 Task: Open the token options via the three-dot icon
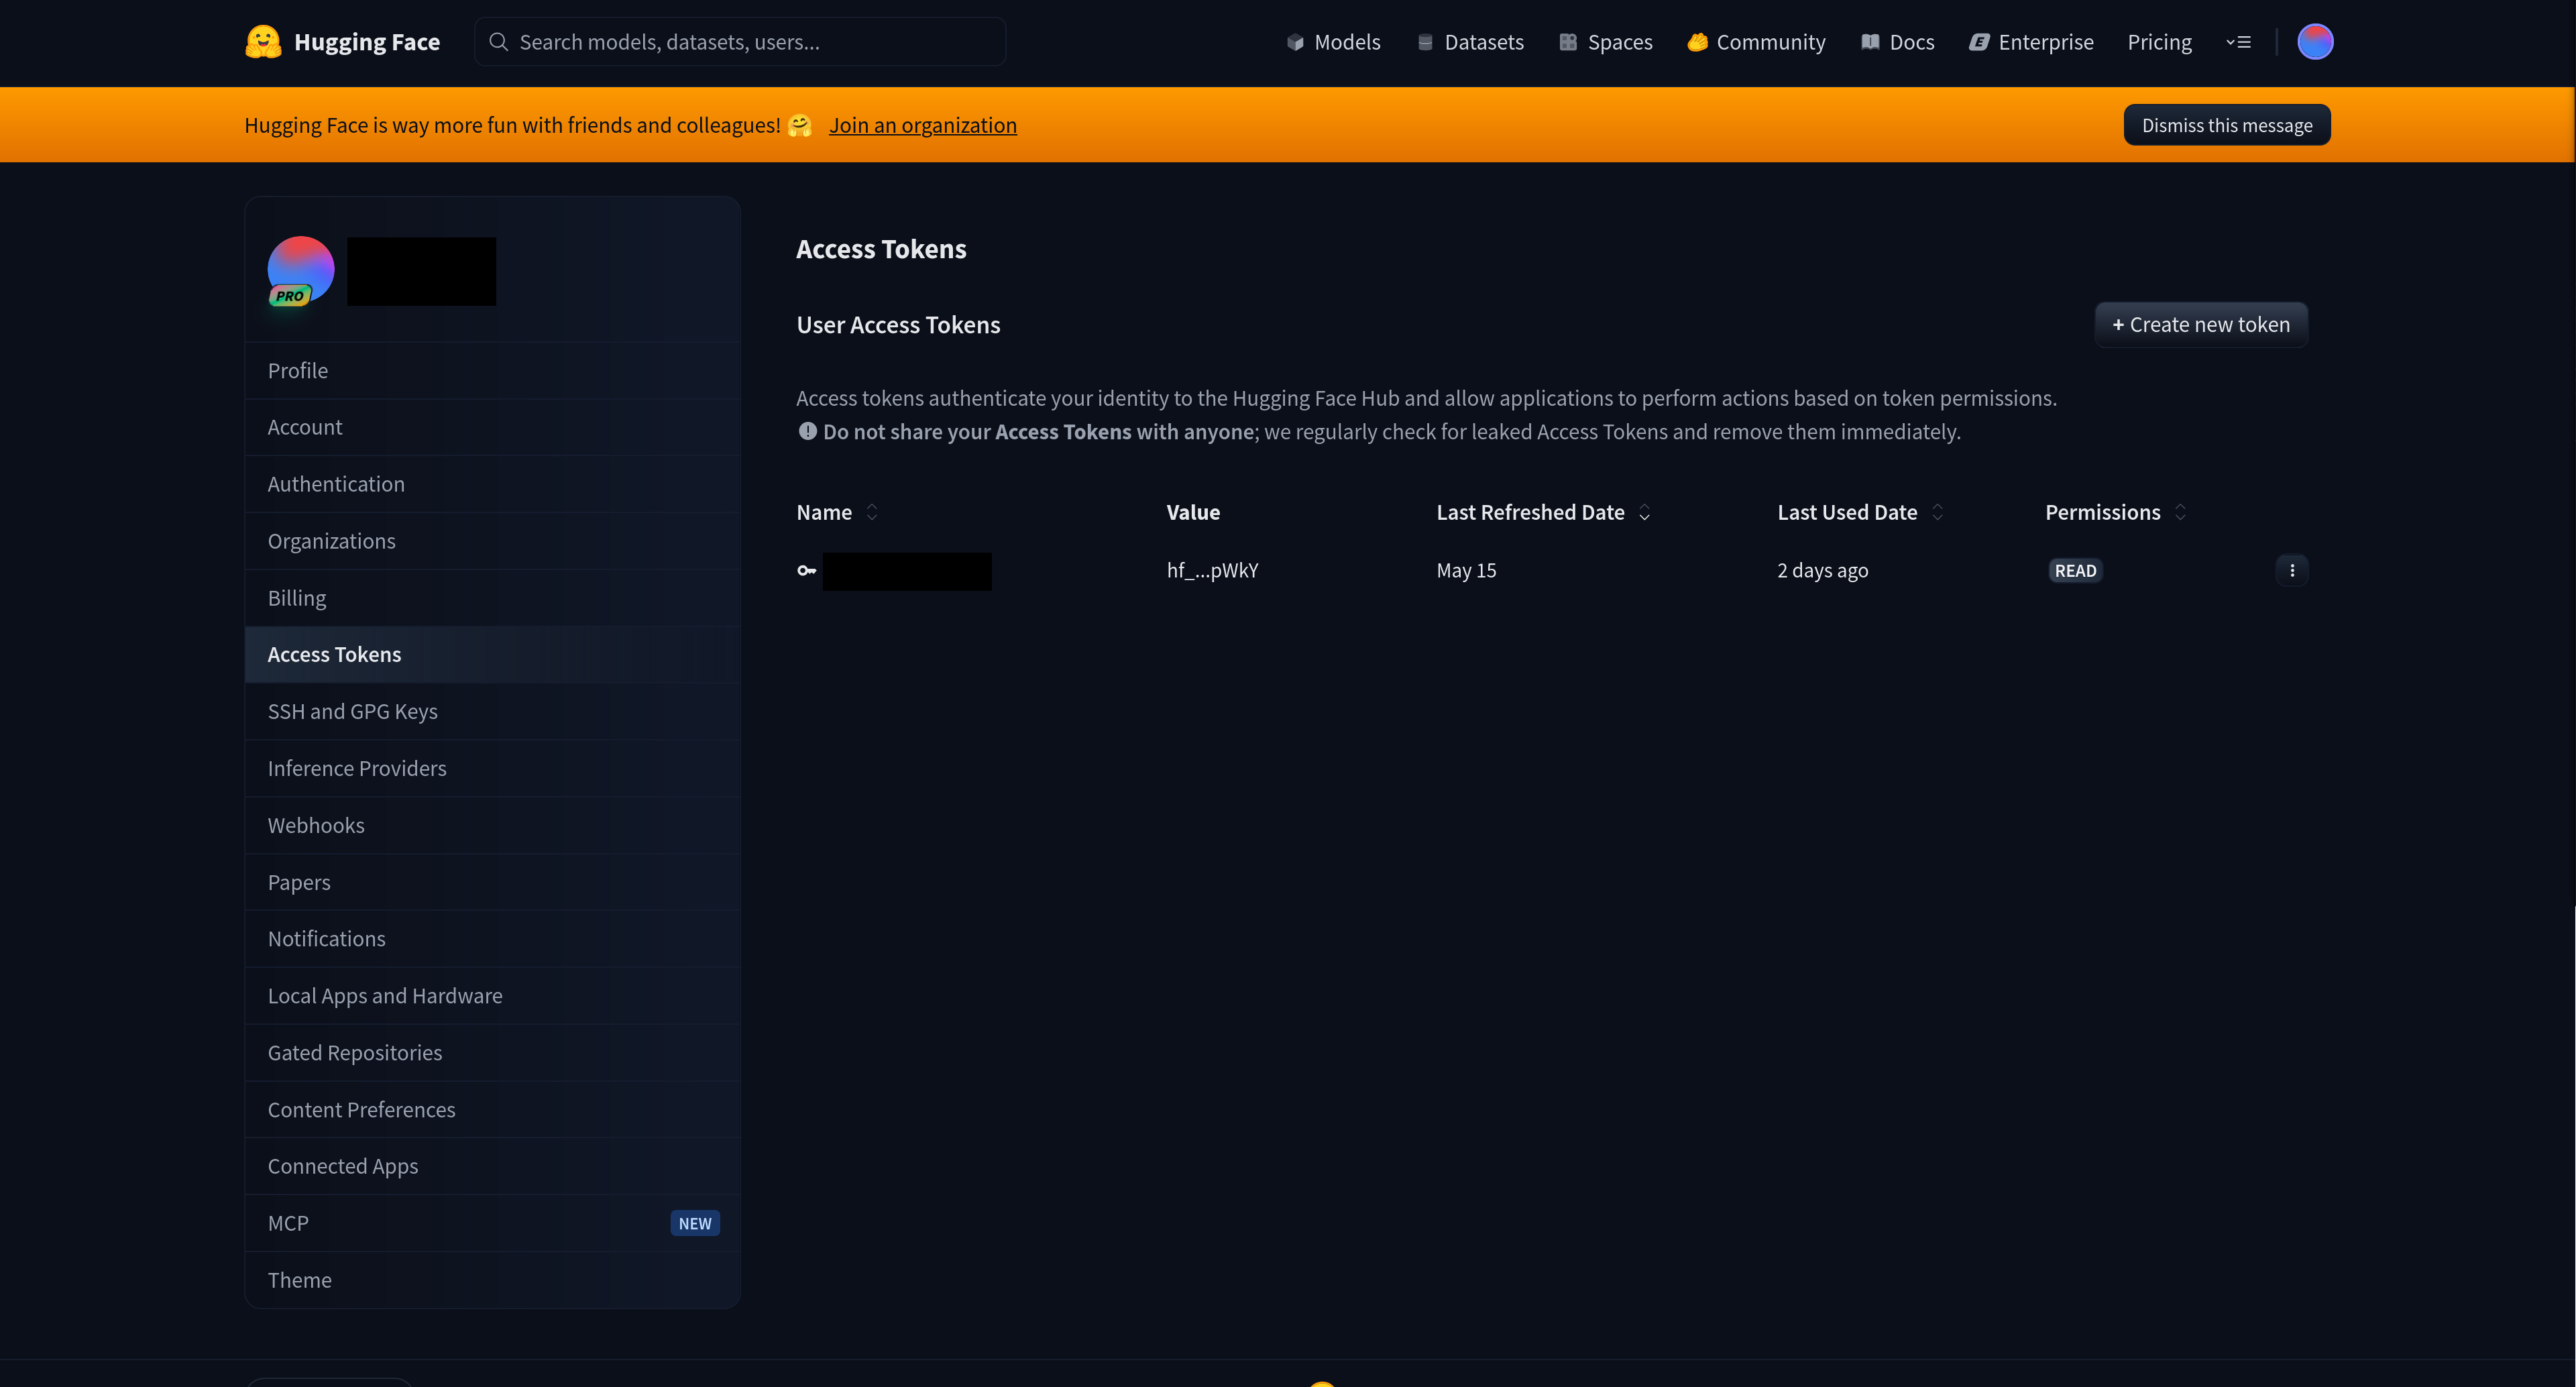[2293, 570]
